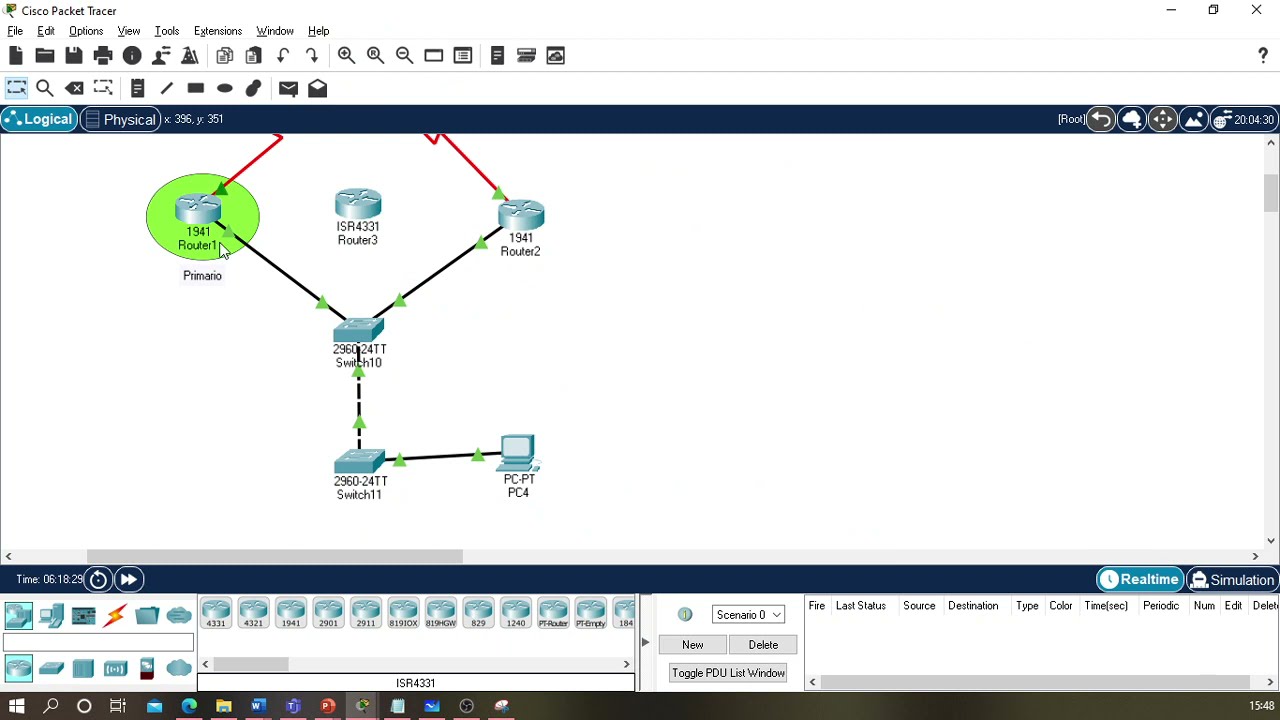
Task: Switch to Realtime mode
Action: (1139, 580)
